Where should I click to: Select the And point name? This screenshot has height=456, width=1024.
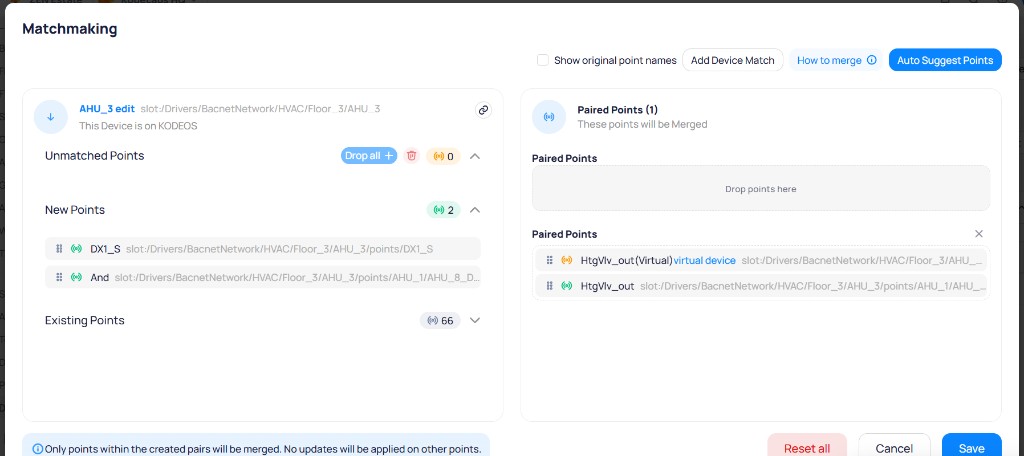(99, 277)
